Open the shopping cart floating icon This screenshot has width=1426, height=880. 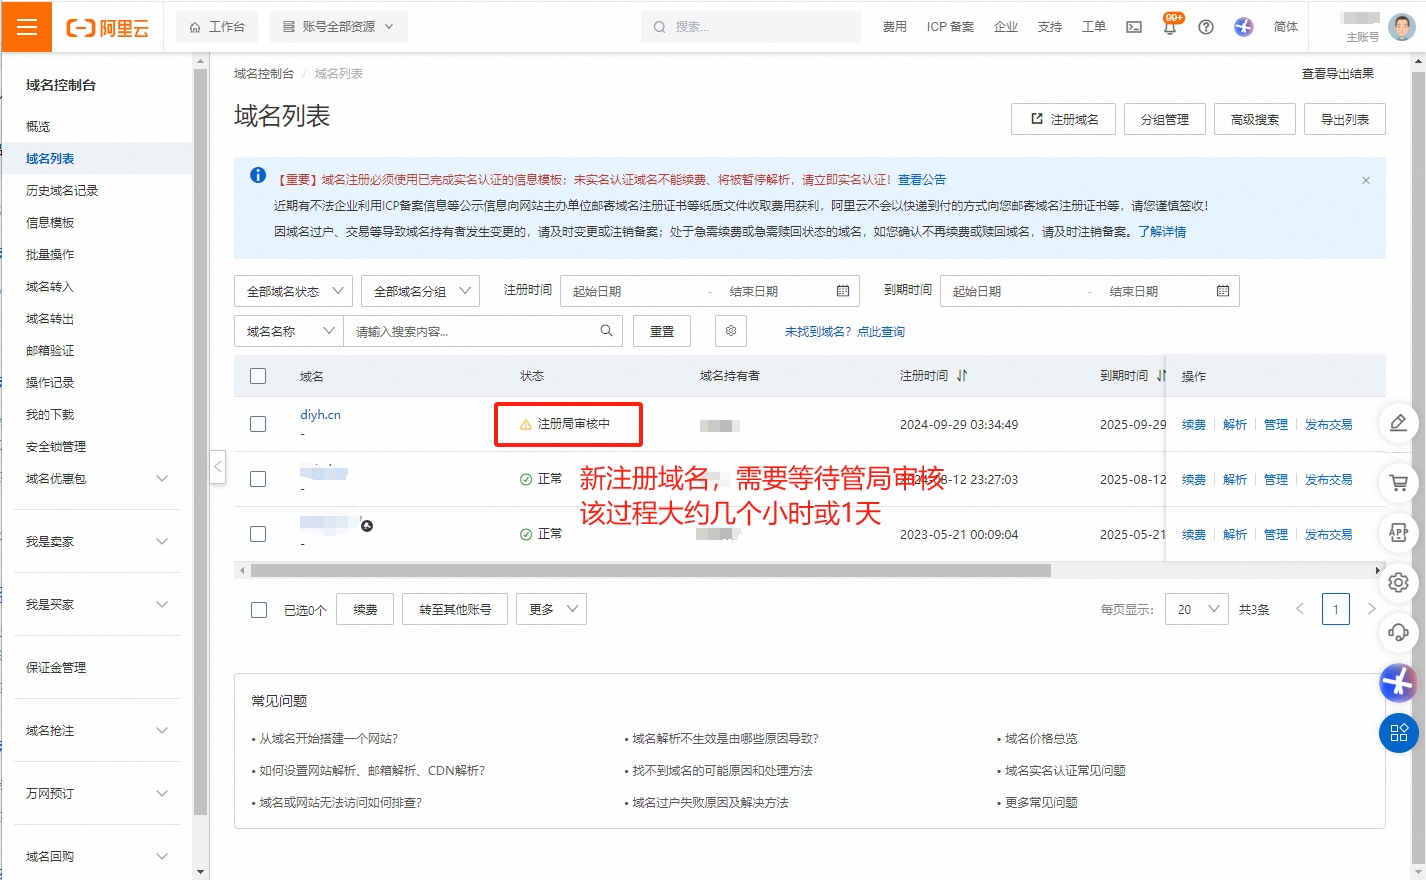pyautogui.click(x=1398, y=483)
